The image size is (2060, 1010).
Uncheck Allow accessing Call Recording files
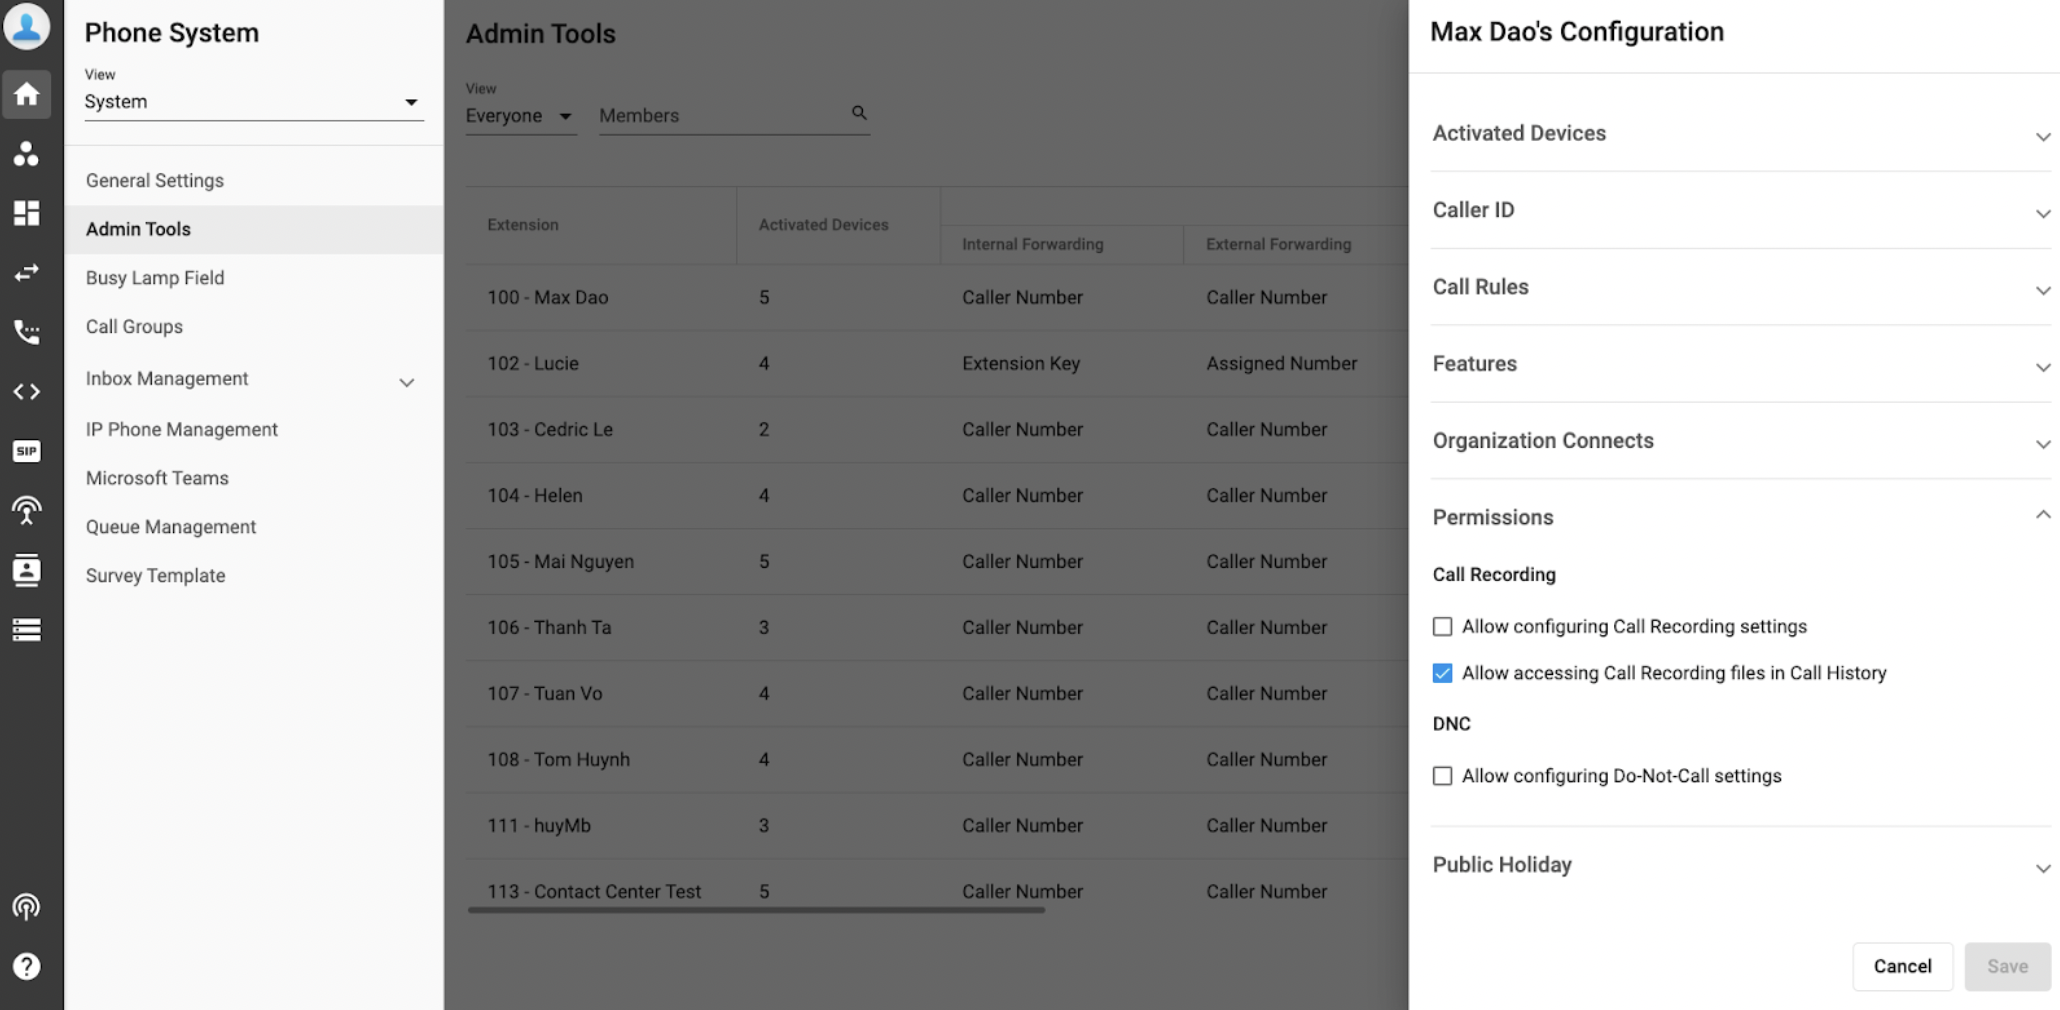[1442, 673]
